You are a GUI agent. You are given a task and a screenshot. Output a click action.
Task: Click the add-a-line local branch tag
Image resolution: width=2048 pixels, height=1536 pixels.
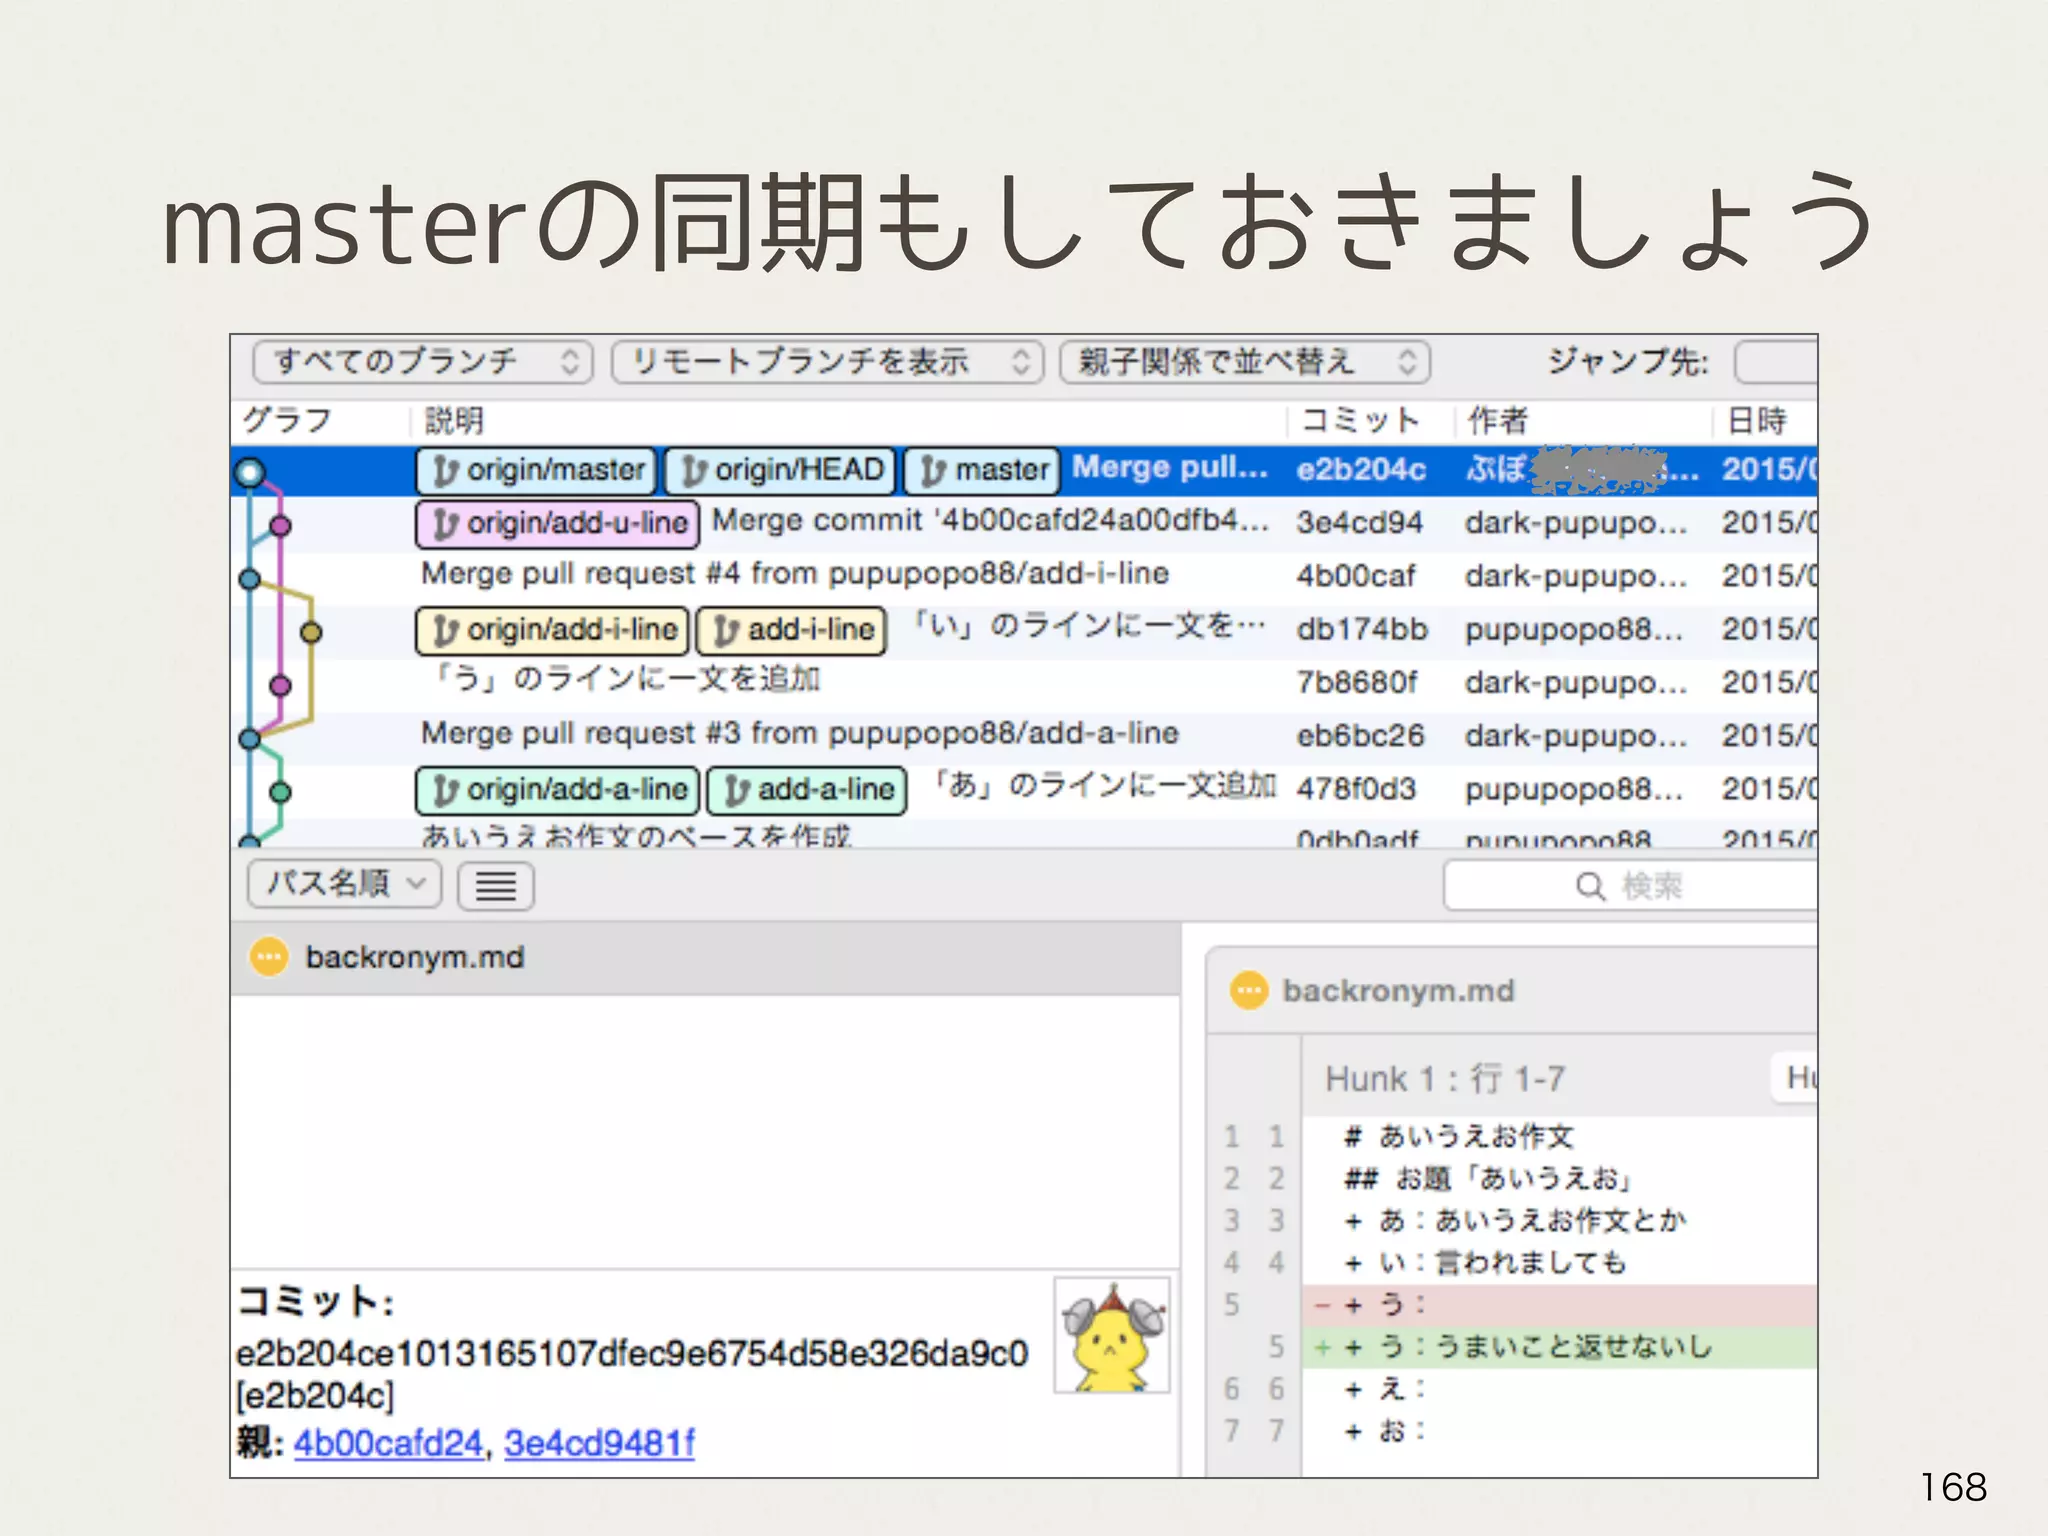coord(806,790)
